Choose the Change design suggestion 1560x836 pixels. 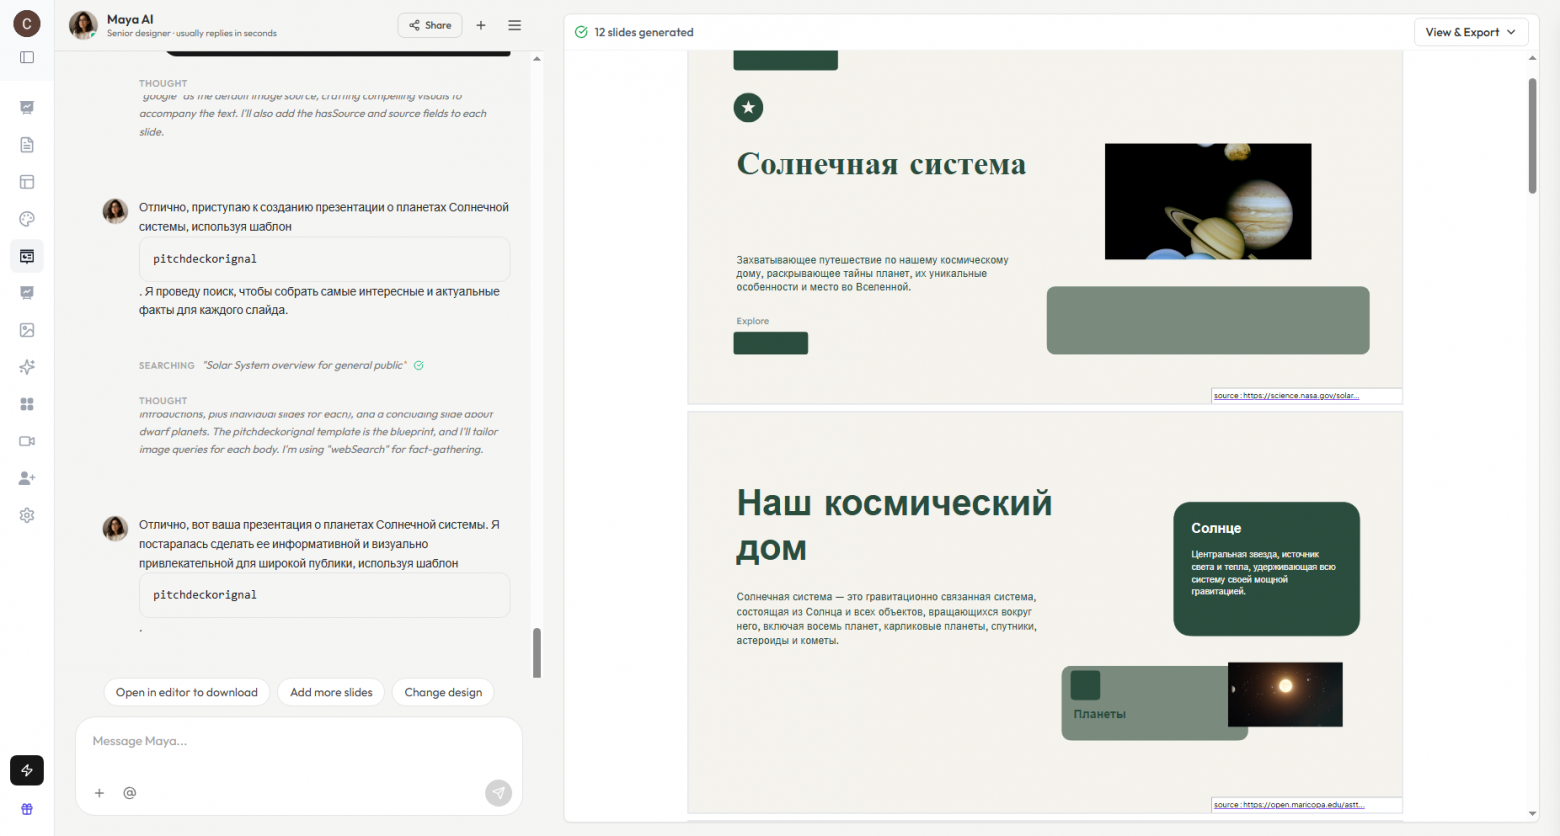pyautogui.click(x=443, y=692)
